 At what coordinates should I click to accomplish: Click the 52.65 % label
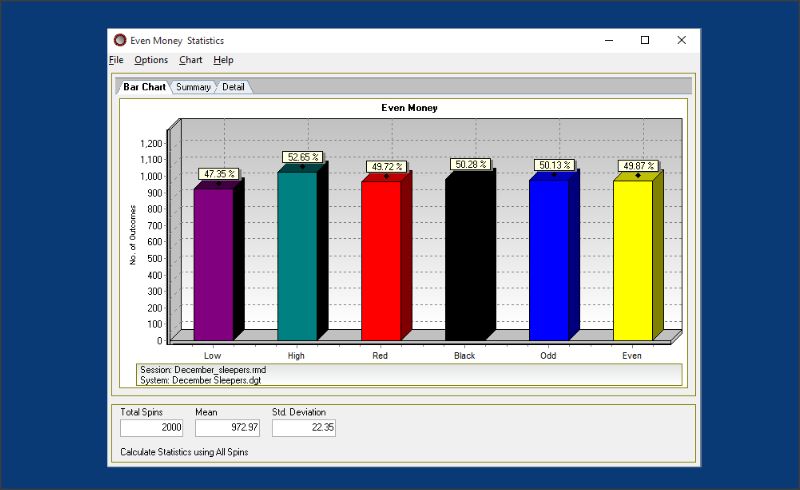303,157
